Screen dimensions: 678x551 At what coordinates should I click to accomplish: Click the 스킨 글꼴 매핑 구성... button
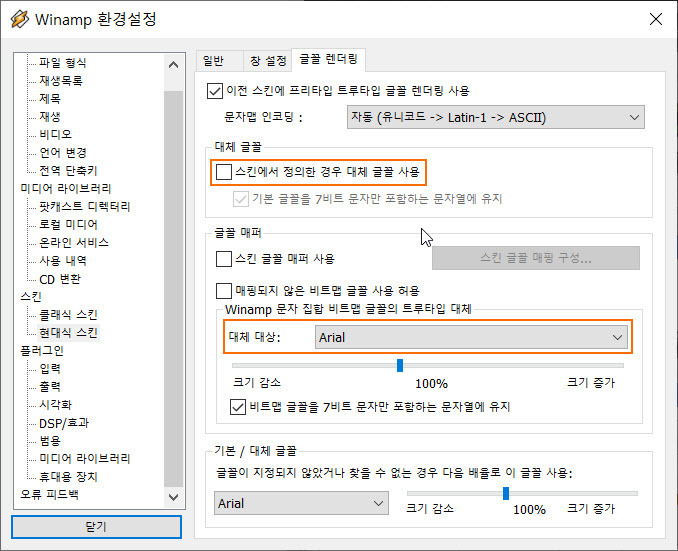point(536,258)
